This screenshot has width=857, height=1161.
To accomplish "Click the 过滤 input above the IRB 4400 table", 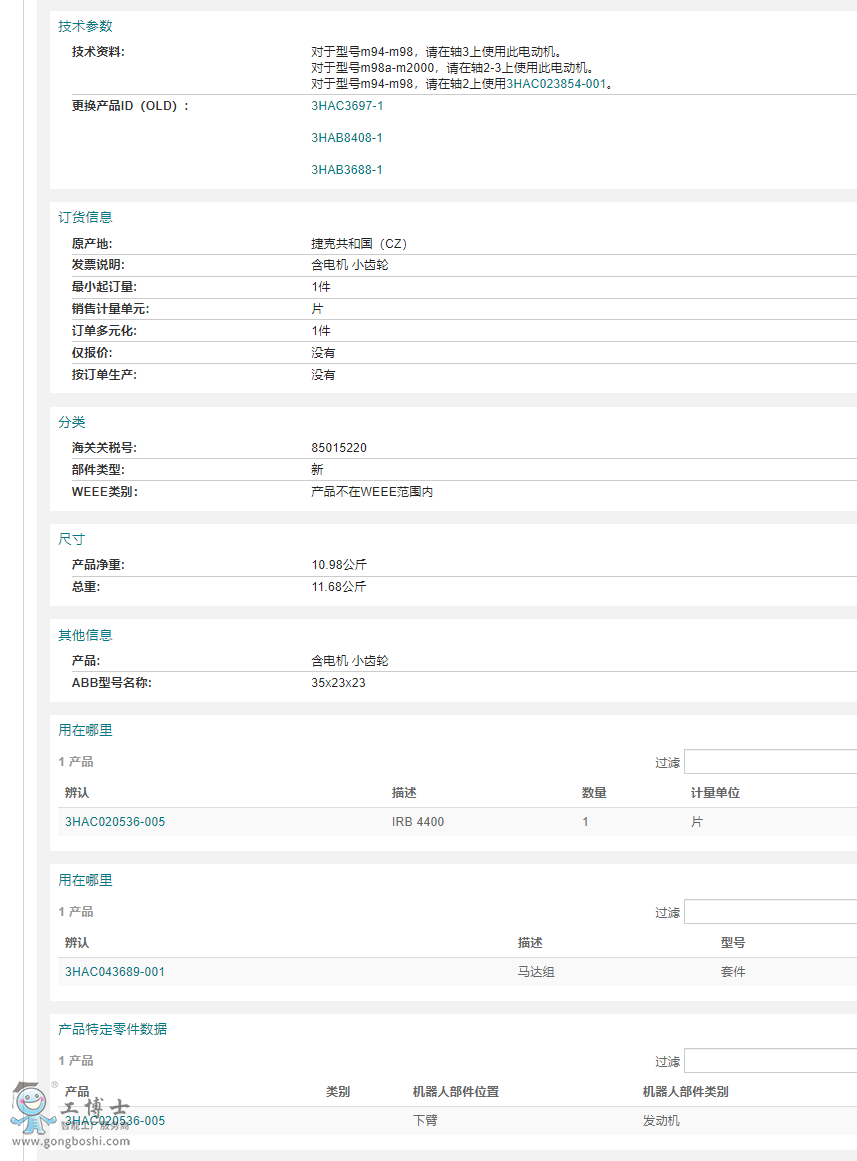I will [x=770, y=762].
